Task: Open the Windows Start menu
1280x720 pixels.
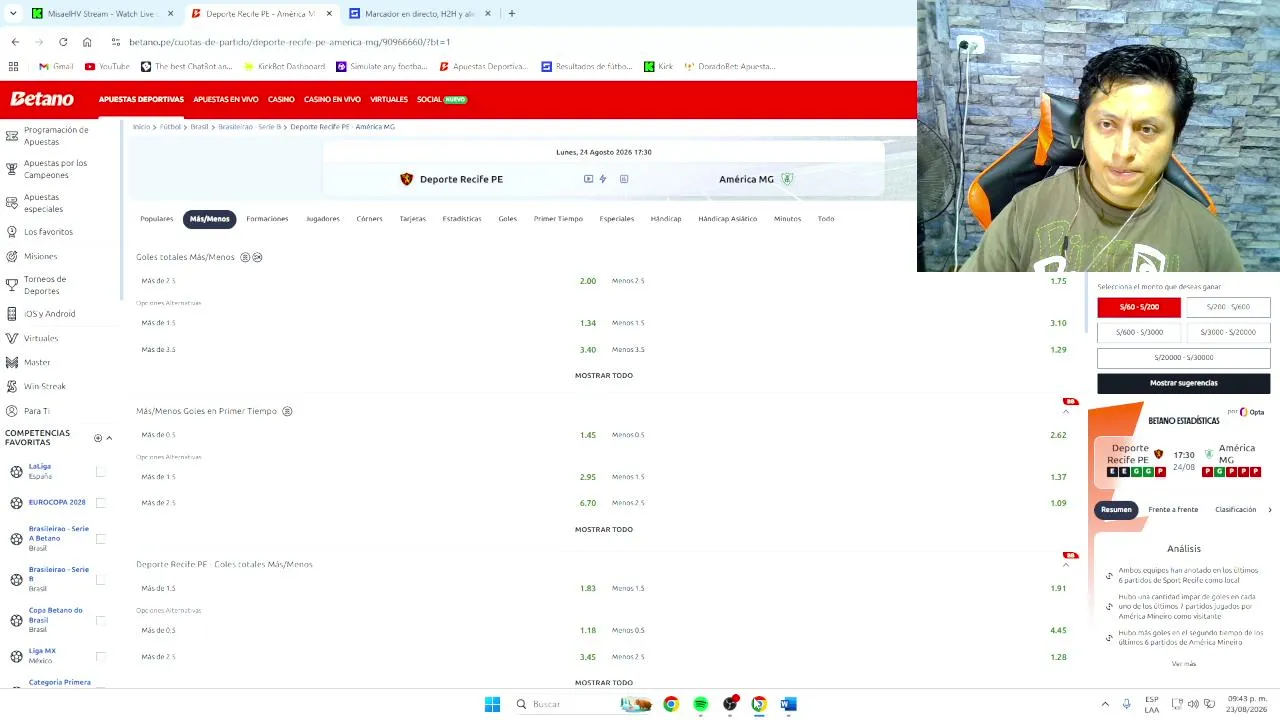Action: click(x=492, y=704)
